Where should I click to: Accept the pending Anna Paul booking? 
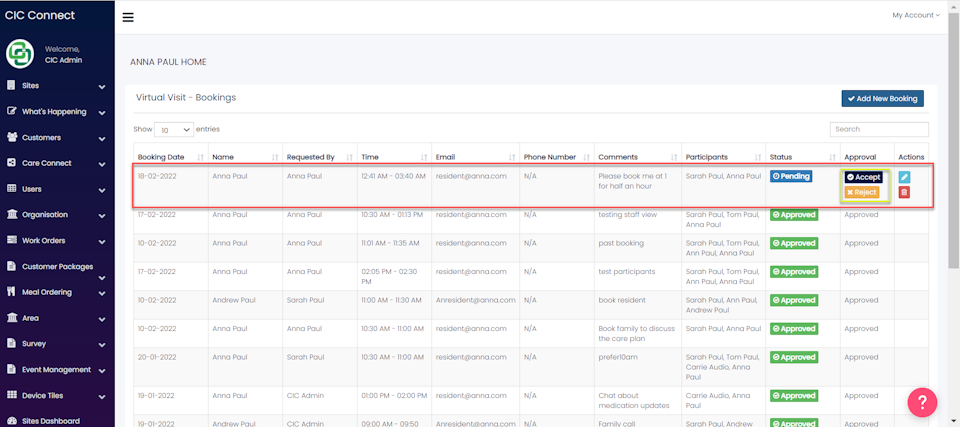pos(863,177)
